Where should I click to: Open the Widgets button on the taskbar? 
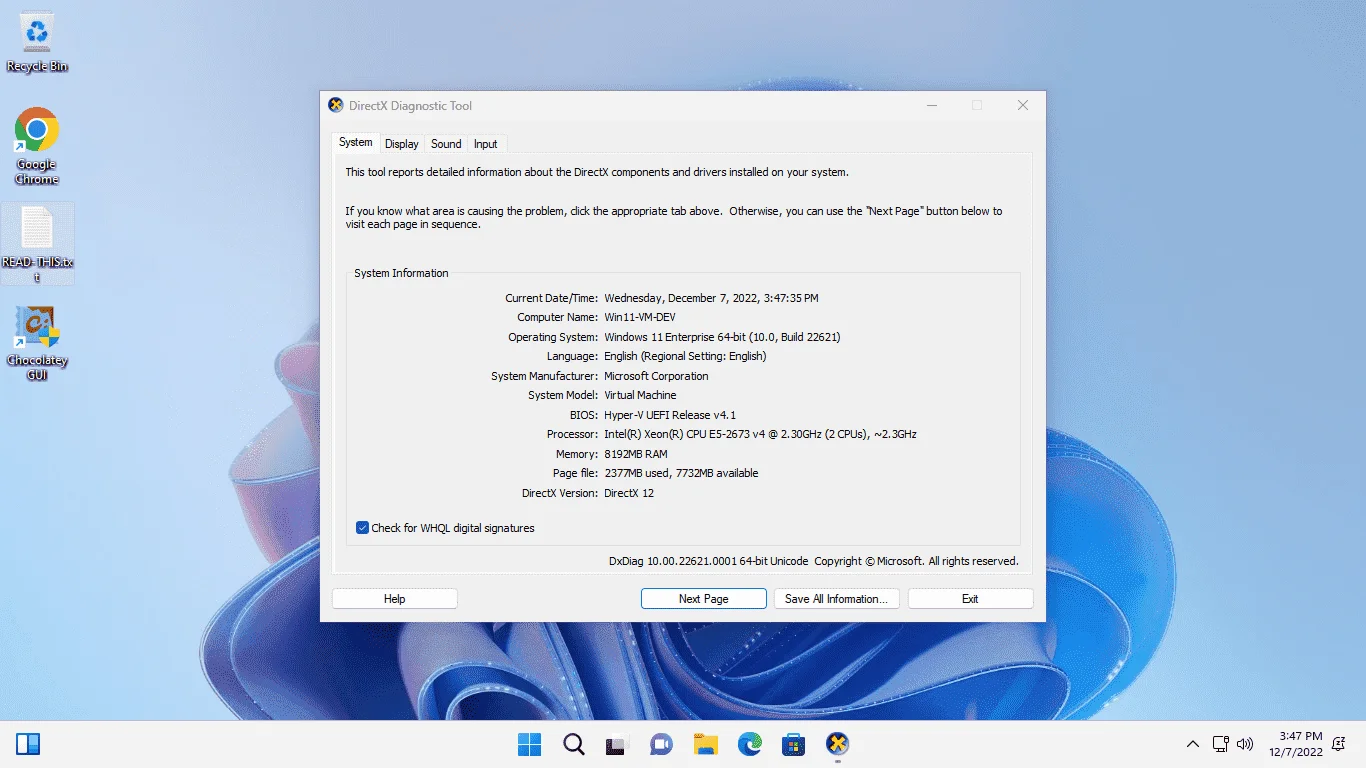(x=28, y=744)
